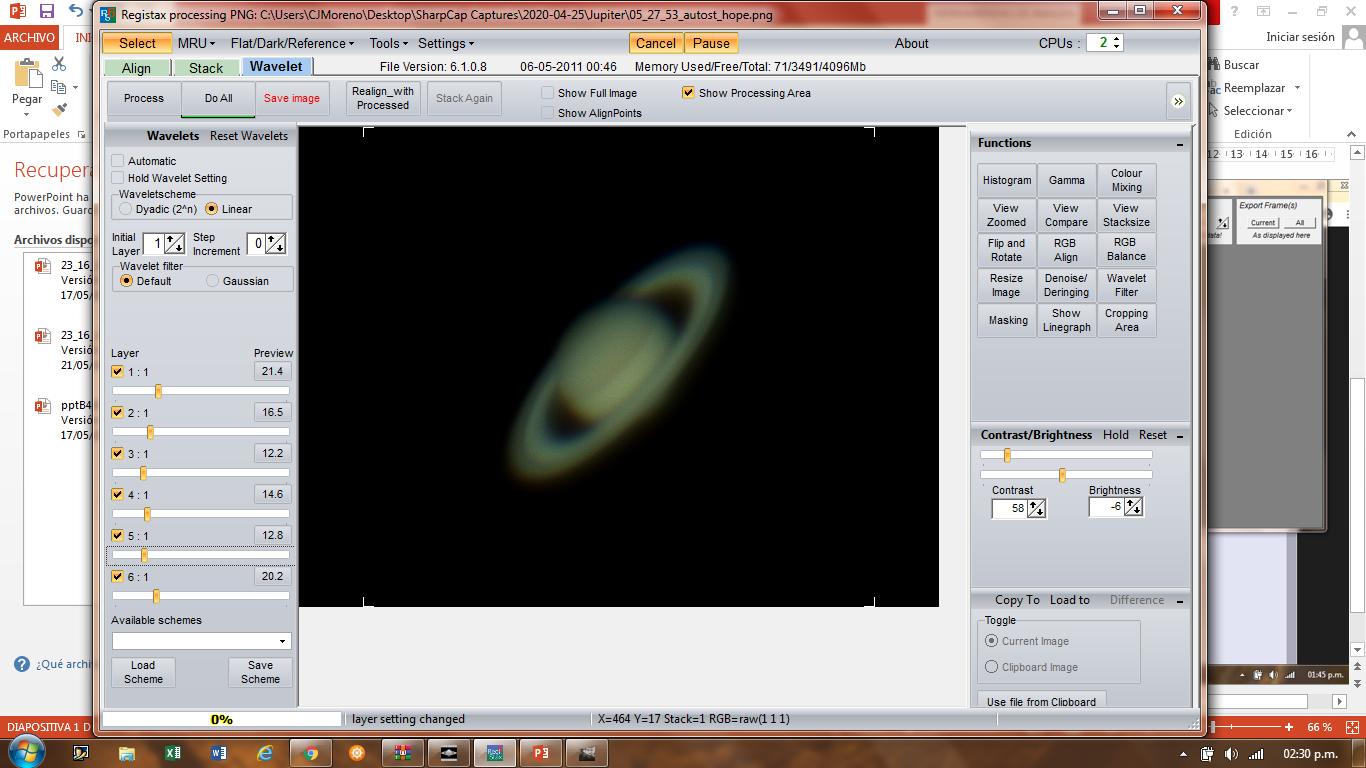Open the Settings dropdown menu
This screenshot has width=1366, height=768.
(446, 43)
